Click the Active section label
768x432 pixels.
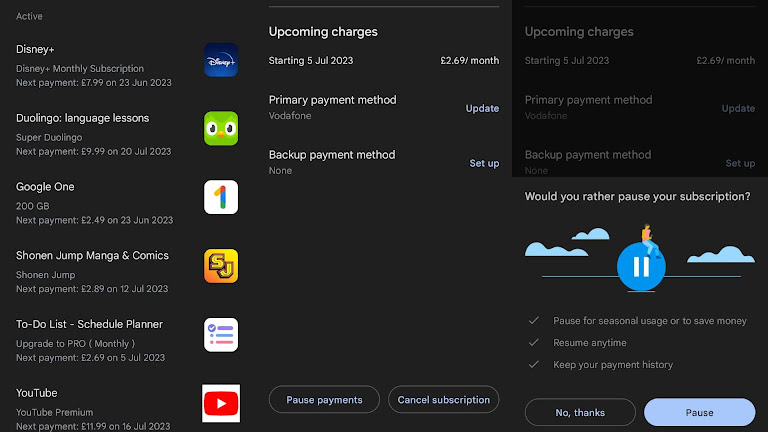[x=29, y=16]
